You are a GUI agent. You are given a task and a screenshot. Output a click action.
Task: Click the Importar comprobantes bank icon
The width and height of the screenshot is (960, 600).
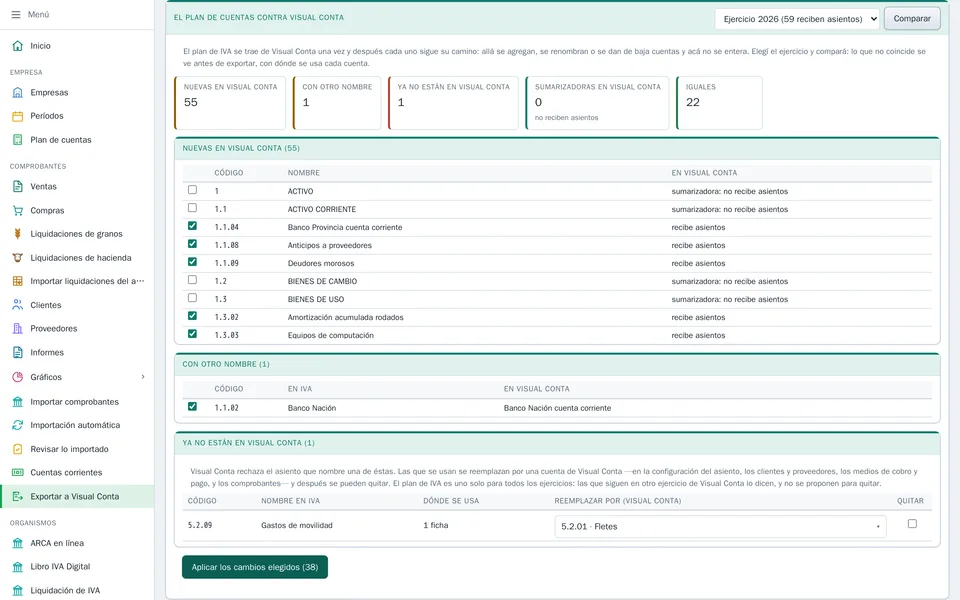[x=18, y=402]
